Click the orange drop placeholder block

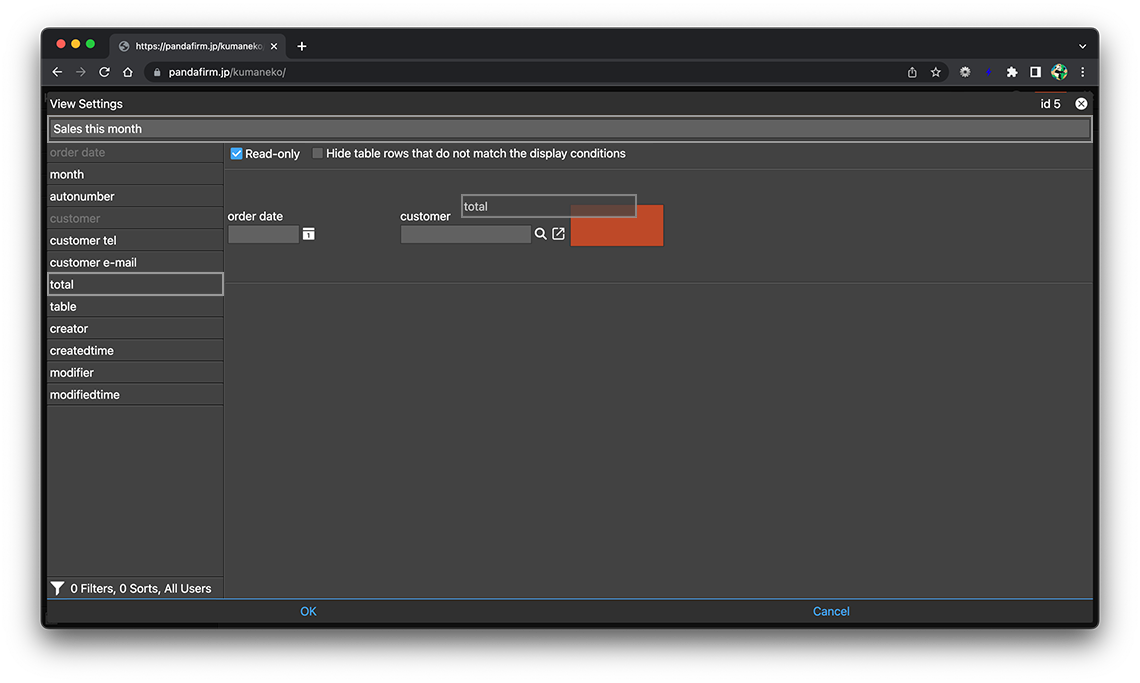pos(617,226)
